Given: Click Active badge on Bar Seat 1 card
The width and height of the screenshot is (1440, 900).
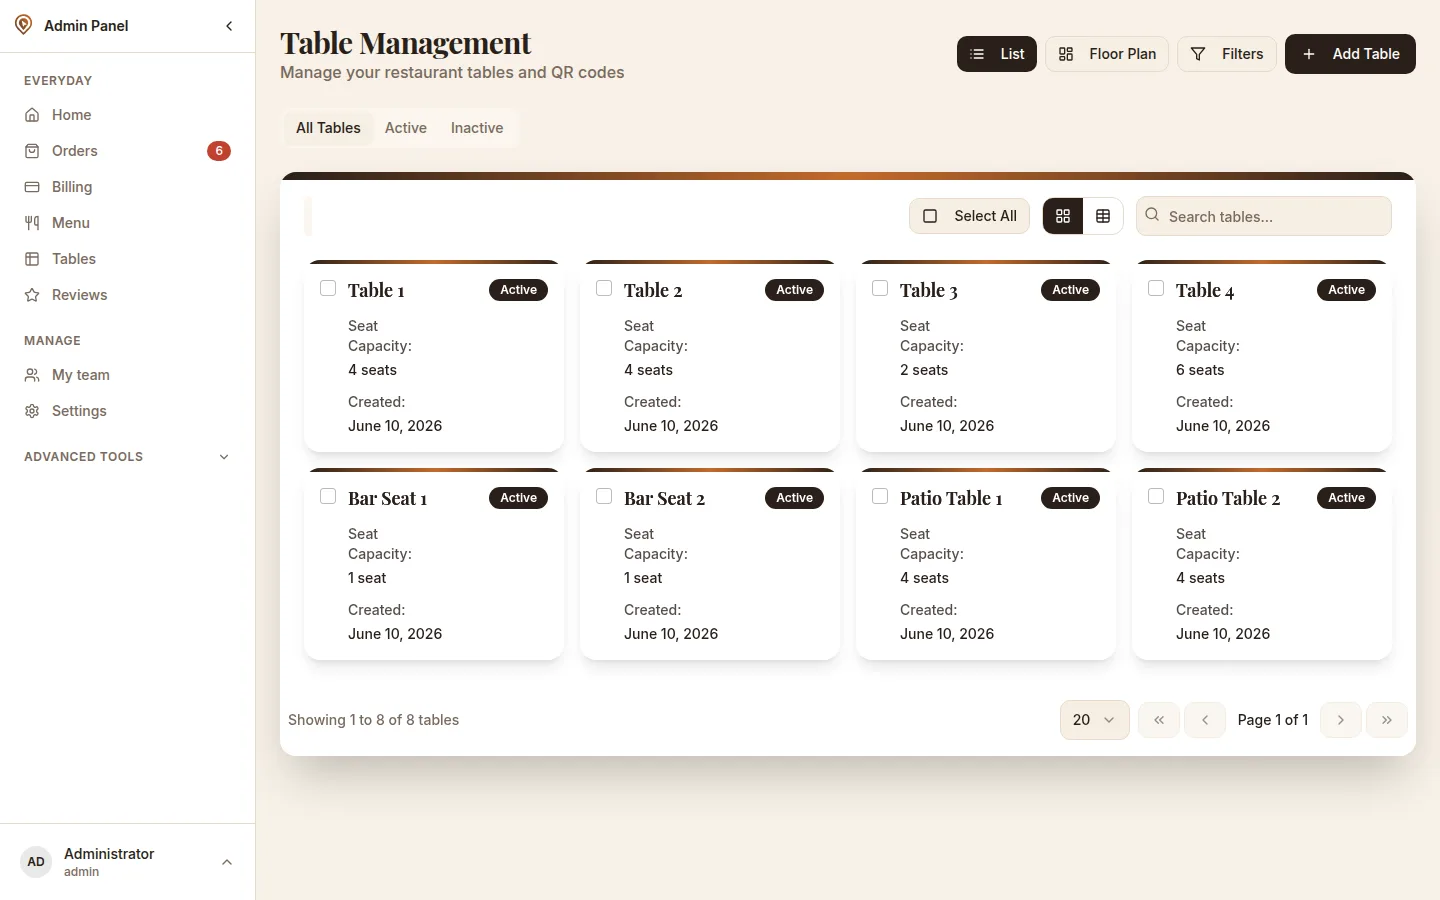Looking at the screenshot, I should click(519, 498).
